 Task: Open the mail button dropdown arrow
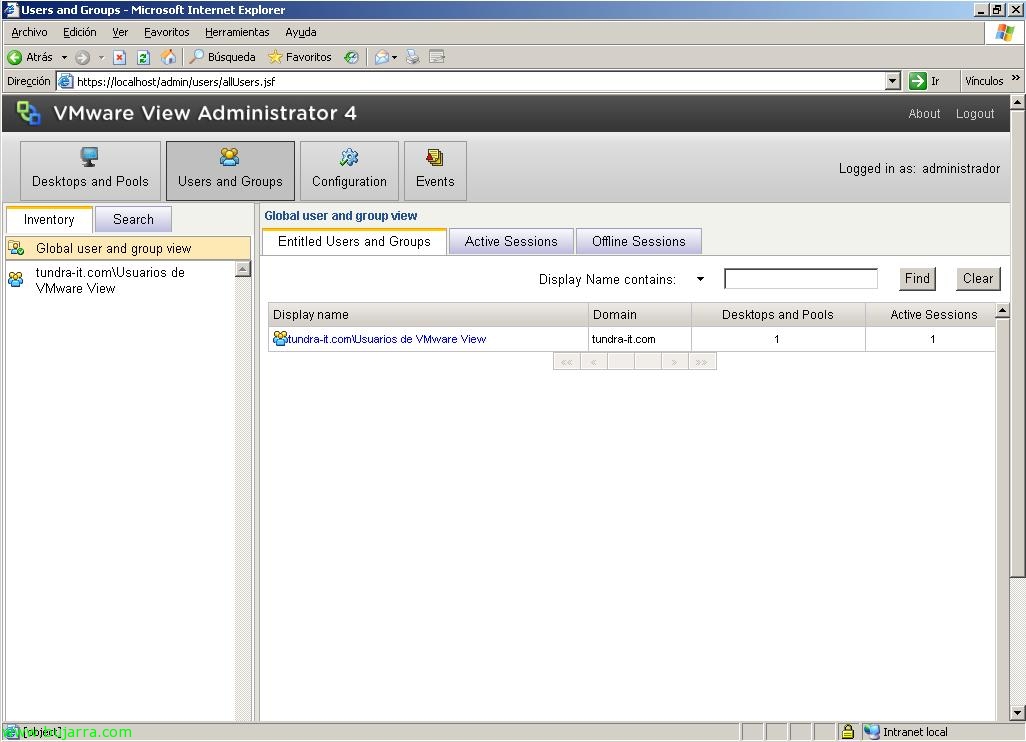click(394, 58)
